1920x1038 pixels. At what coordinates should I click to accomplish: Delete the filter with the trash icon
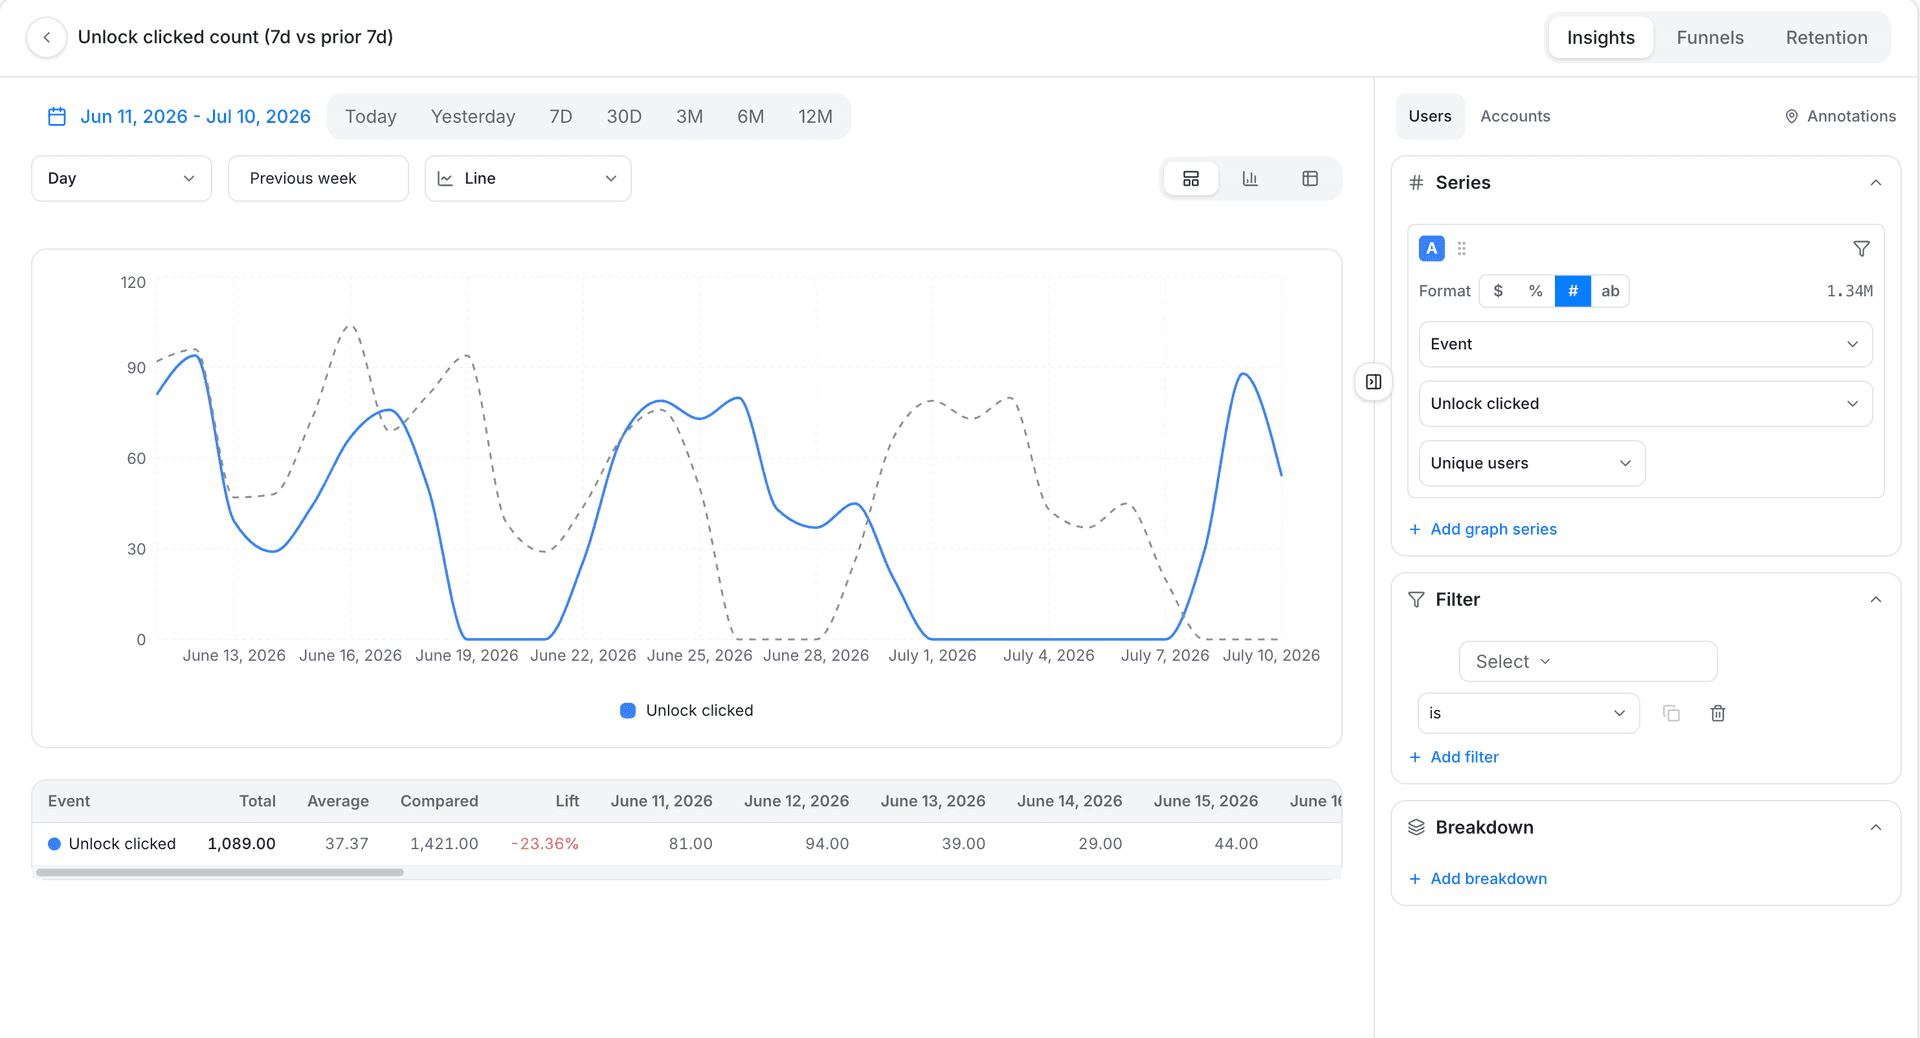(x=1718, y=714)
